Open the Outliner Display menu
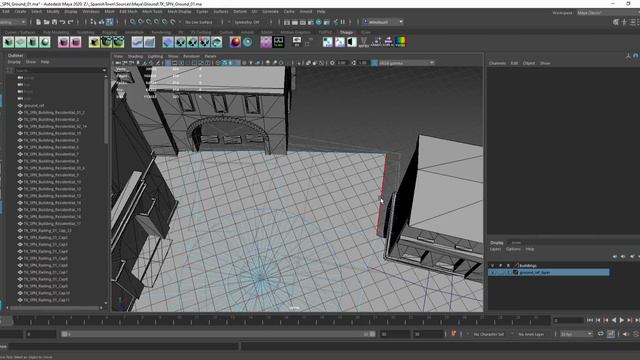Screen dimensions: 640x360 (14, 62)
